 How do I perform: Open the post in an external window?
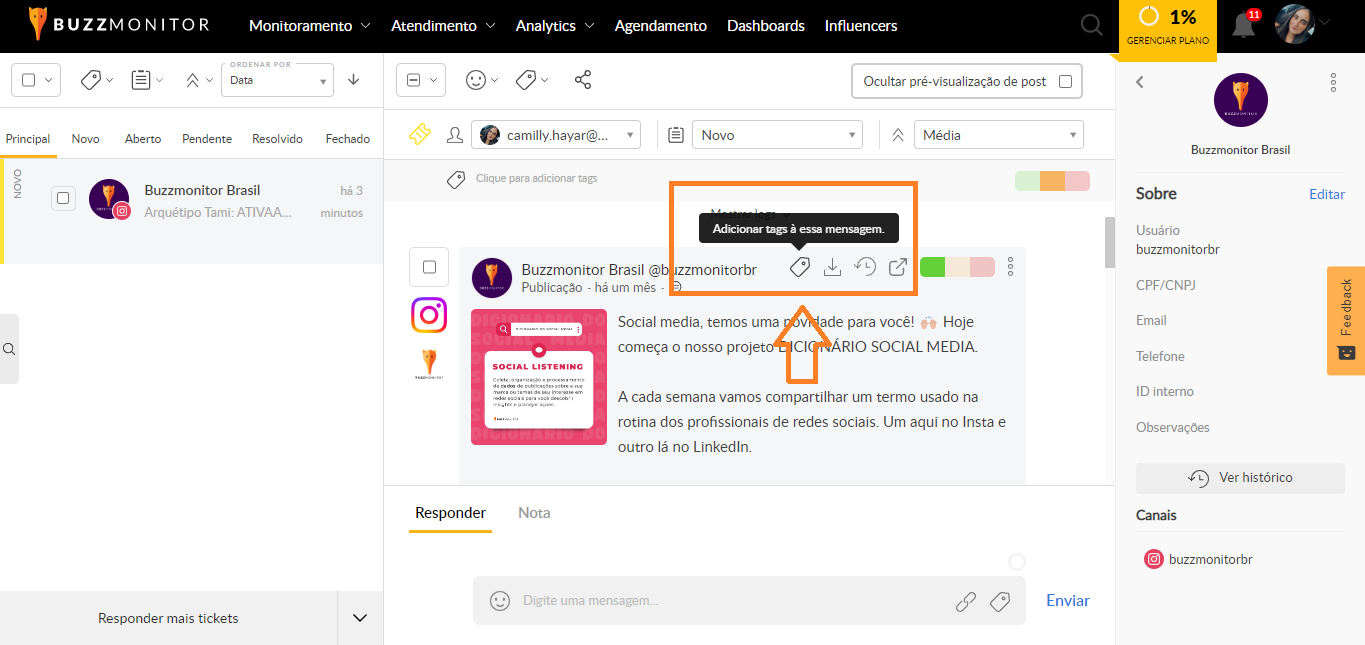click(x=898, y=267)
